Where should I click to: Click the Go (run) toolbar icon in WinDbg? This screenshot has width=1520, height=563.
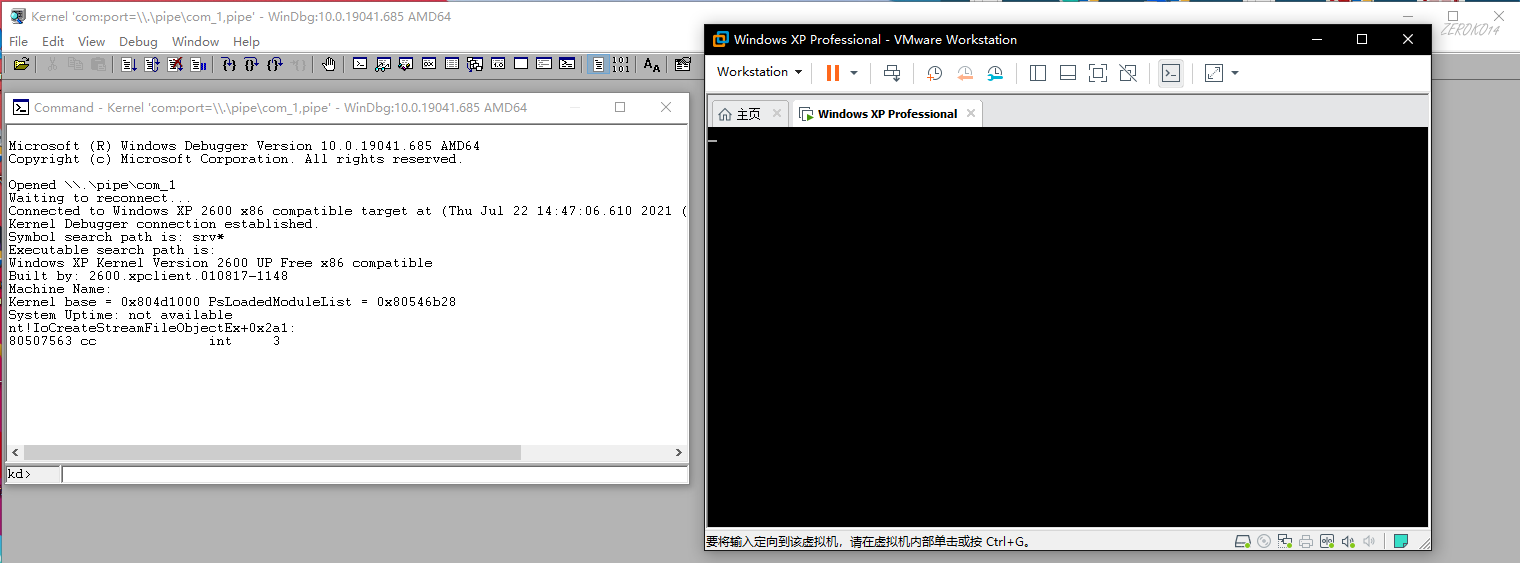pyautogui.click(x=128, y=64)
